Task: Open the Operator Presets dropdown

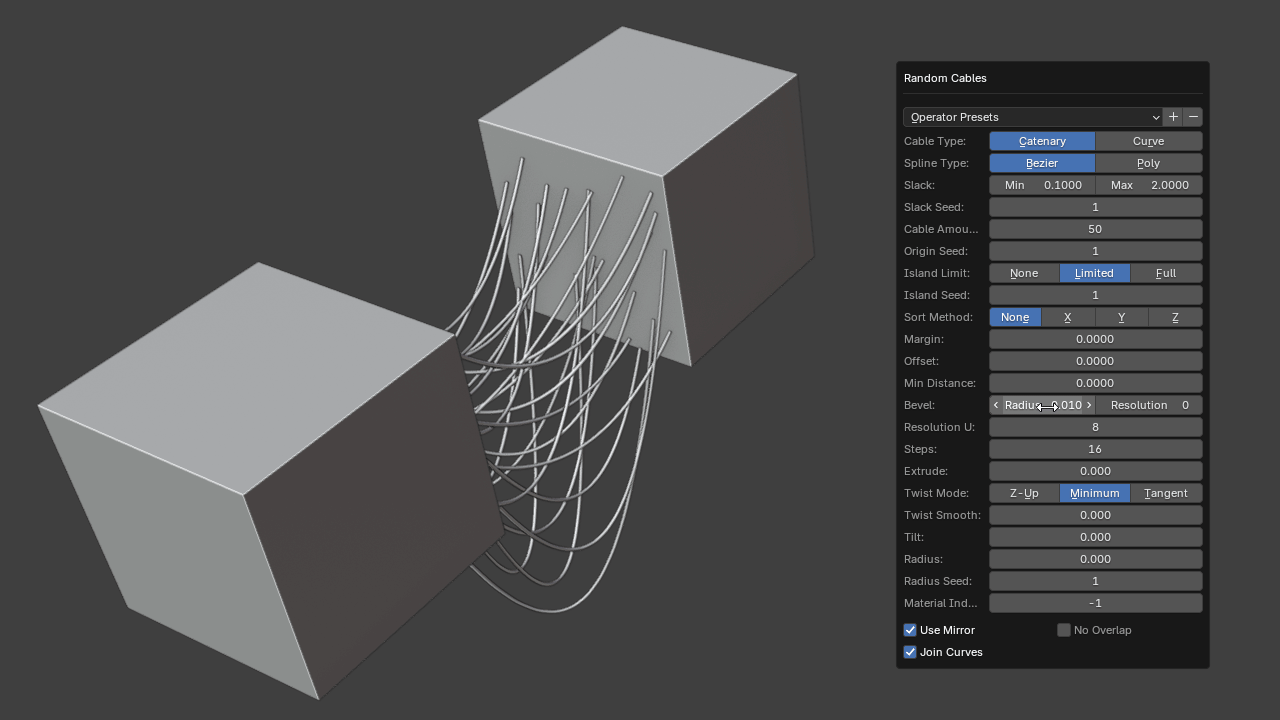Action: coord(1033,117)
